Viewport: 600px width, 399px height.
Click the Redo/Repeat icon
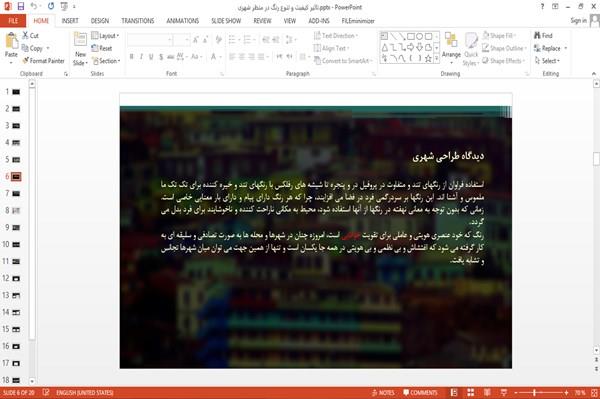(51, 7)
